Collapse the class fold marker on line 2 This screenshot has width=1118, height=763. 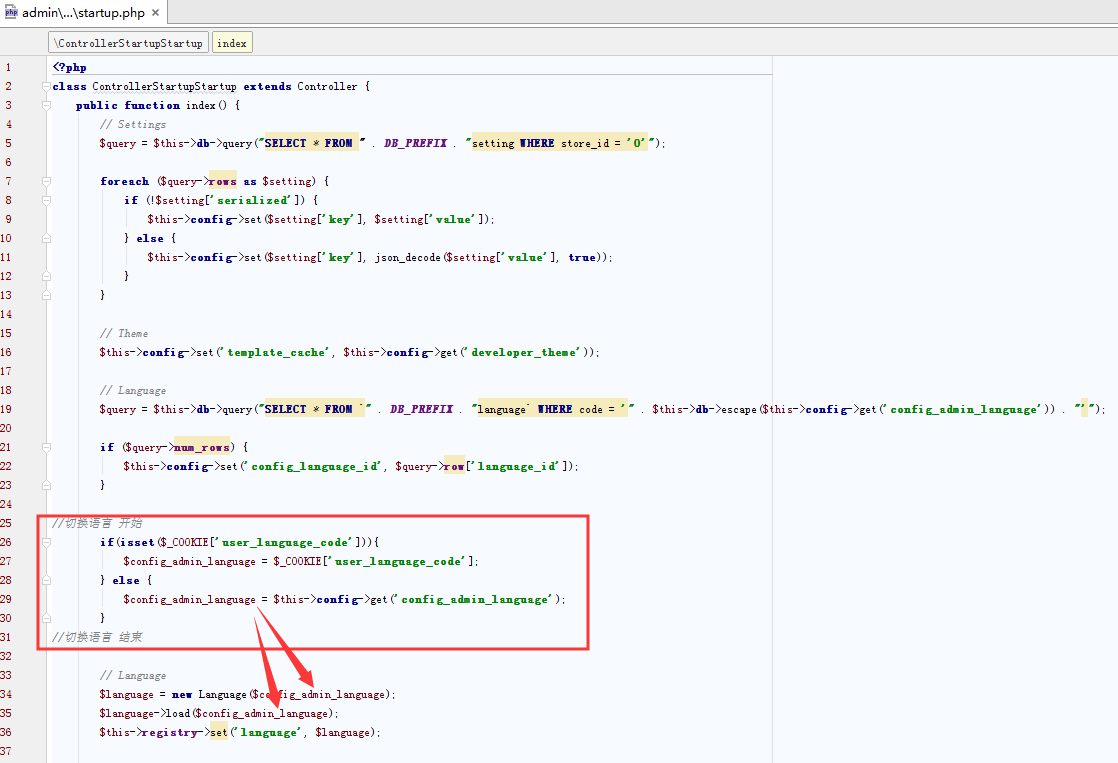point(46,86)
